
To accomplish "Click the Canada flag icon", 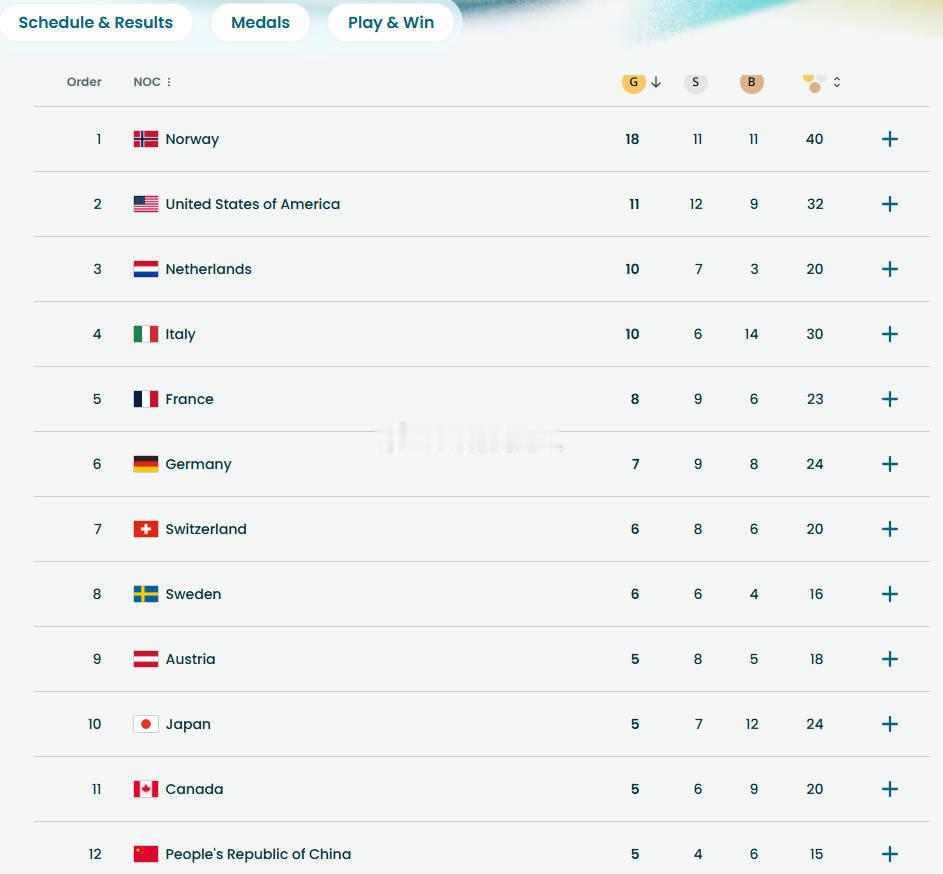I will point(146,789).
